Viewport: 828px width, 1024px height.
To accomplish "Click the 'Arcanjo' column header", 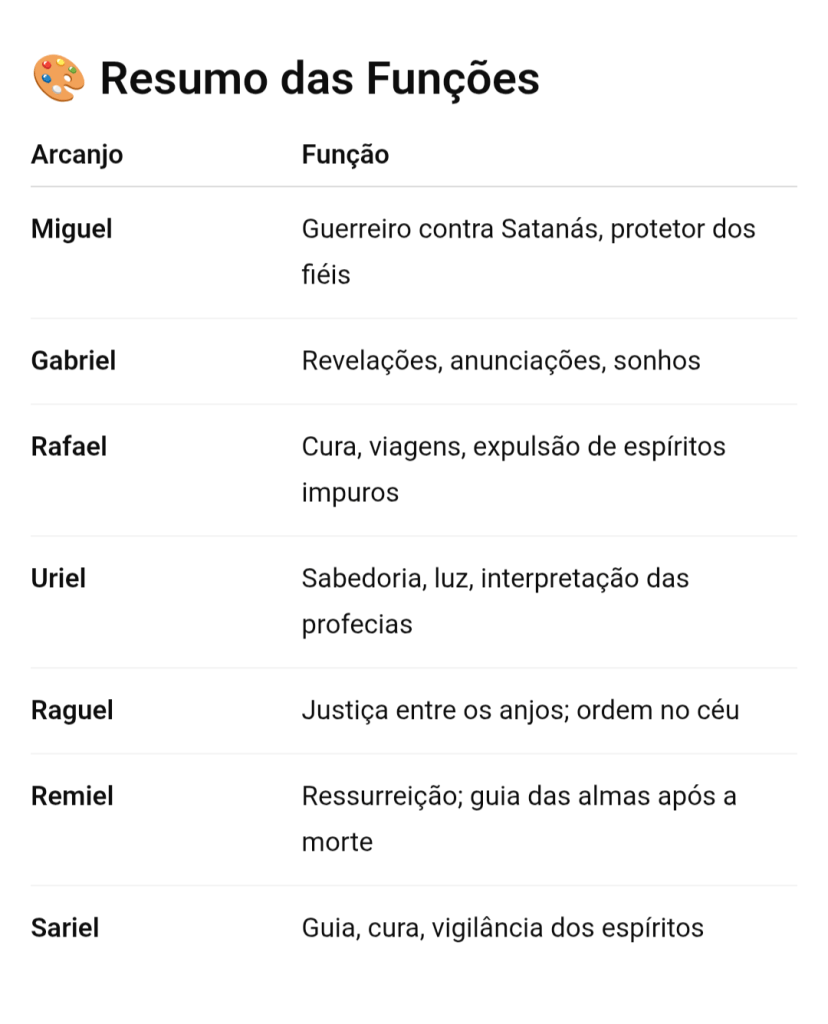I will click(77, 155).
